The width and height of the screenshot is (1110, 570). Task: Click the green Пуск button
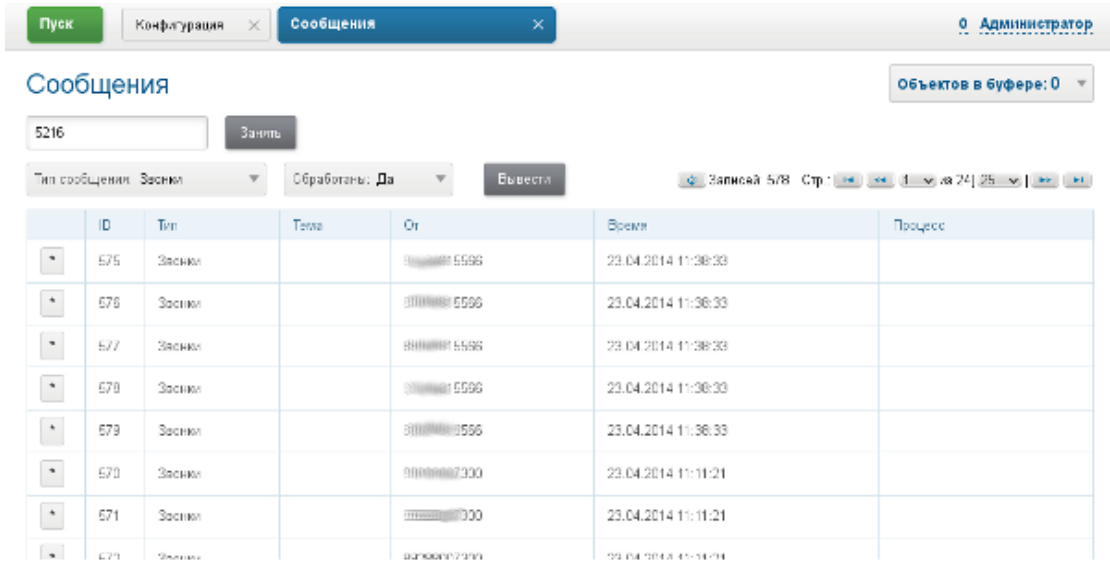point(65,25)
